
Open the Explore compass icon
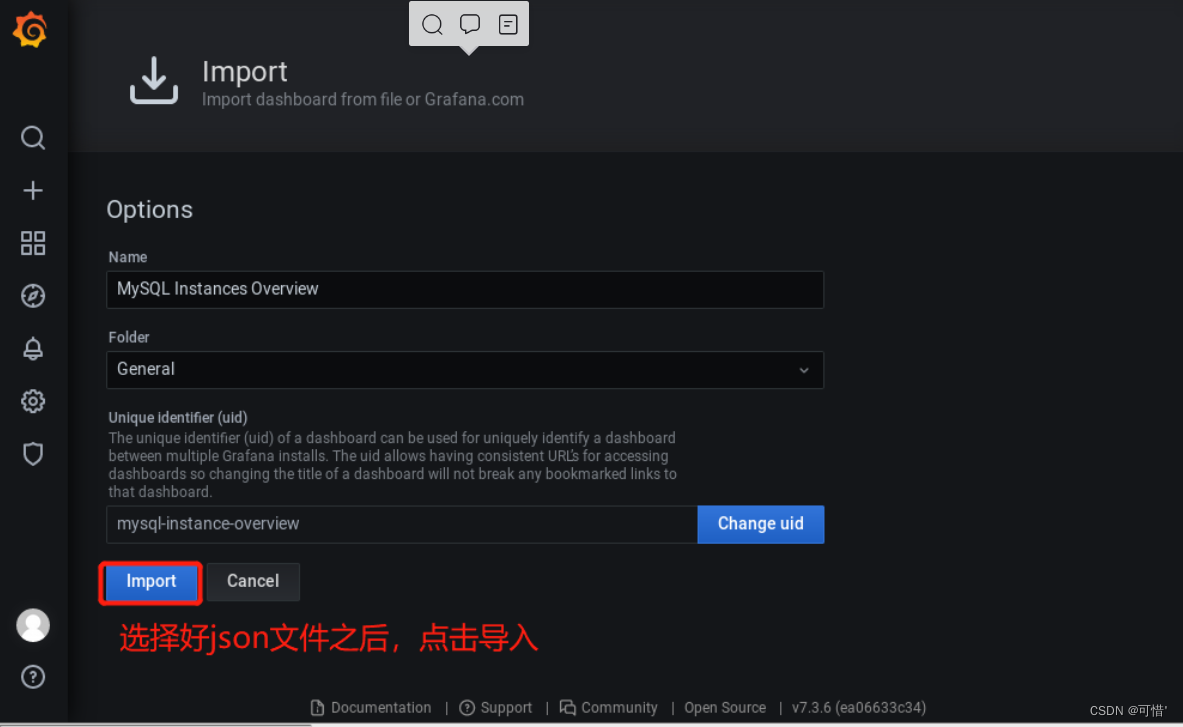point(32,296)
